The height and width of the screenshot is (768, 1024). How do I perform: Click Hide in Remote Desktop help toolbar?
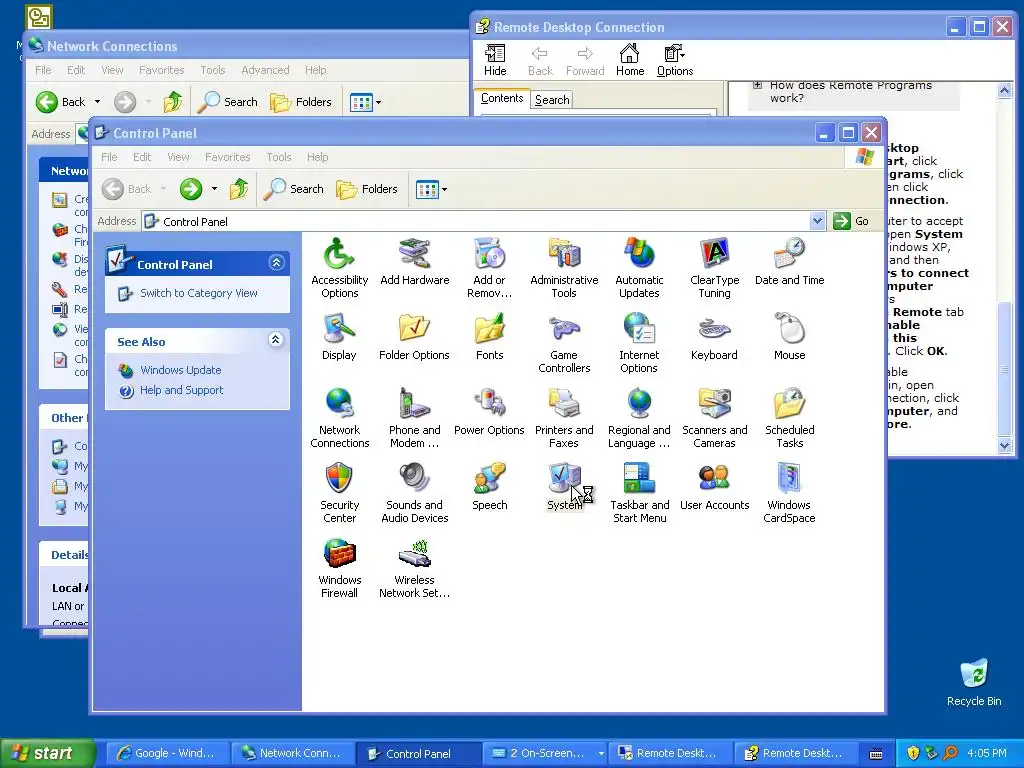point(495,60)
